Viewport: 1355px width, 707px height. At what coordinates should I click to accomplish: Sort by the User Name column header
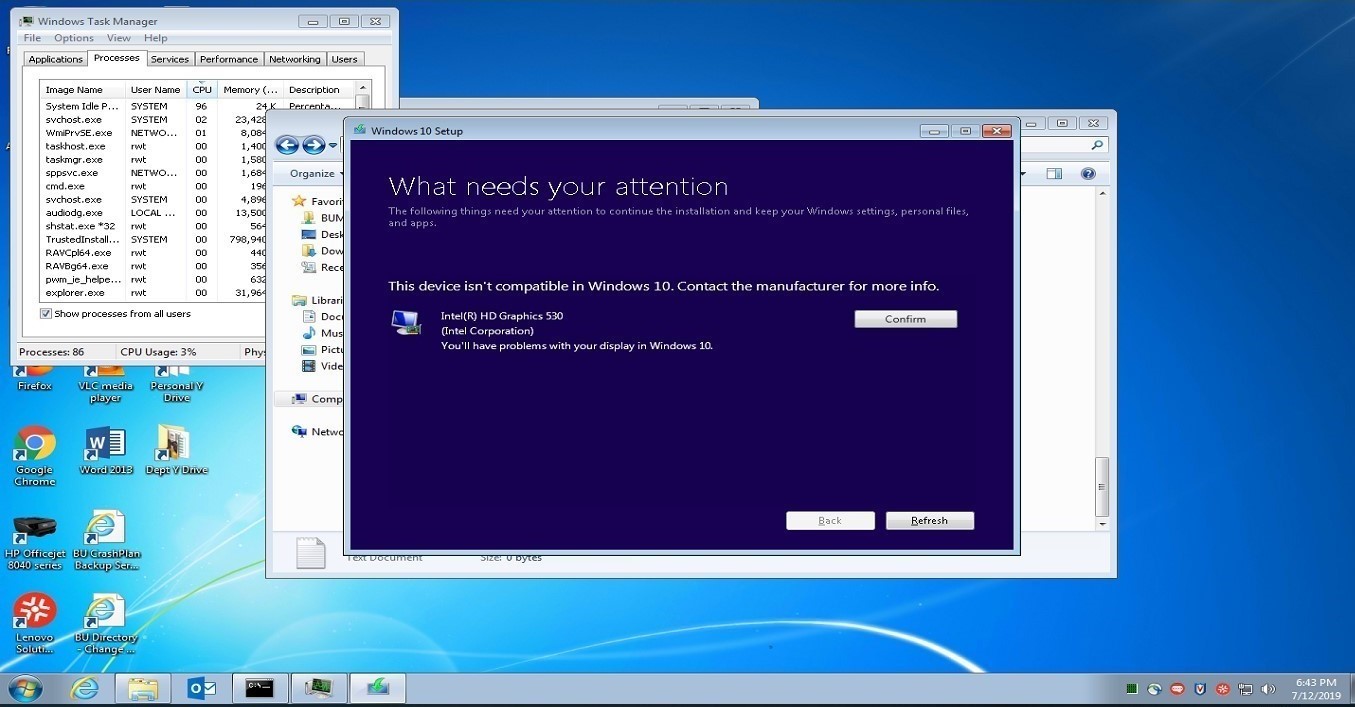coord(156,89)
